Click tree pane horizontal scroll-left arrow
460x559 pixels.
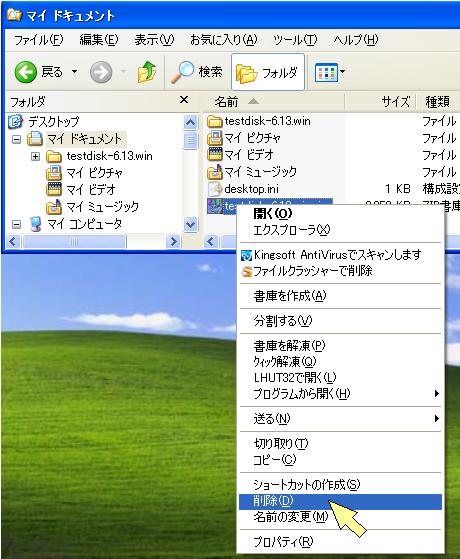click(13, 241)
